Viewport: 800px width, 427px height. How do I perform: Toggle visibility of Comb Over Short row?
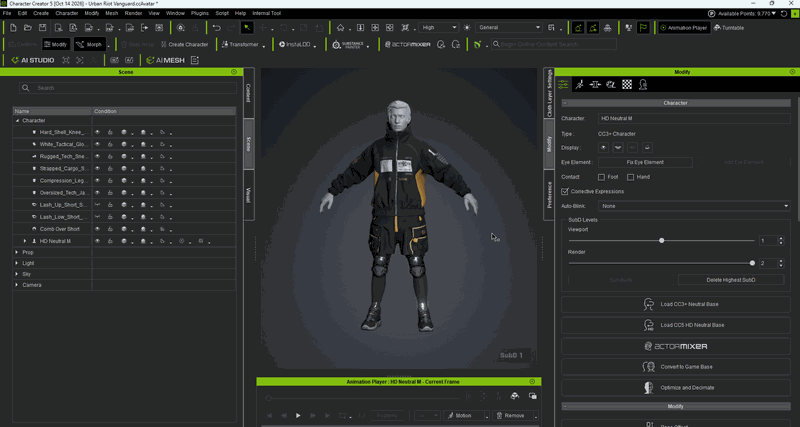tap(97, 229)
